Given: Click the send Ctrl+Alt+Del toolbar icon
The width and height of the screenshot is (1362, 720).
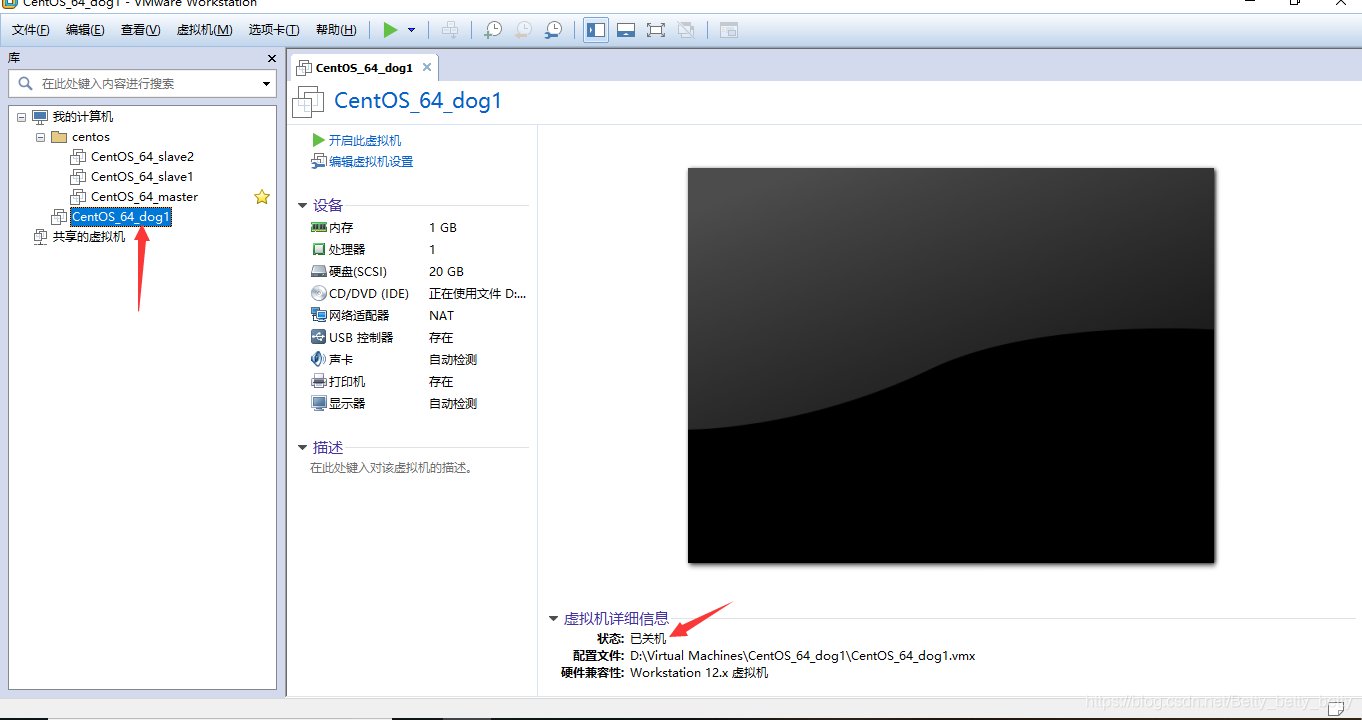Looking at the screenshot, I should (x=450, y=30).
